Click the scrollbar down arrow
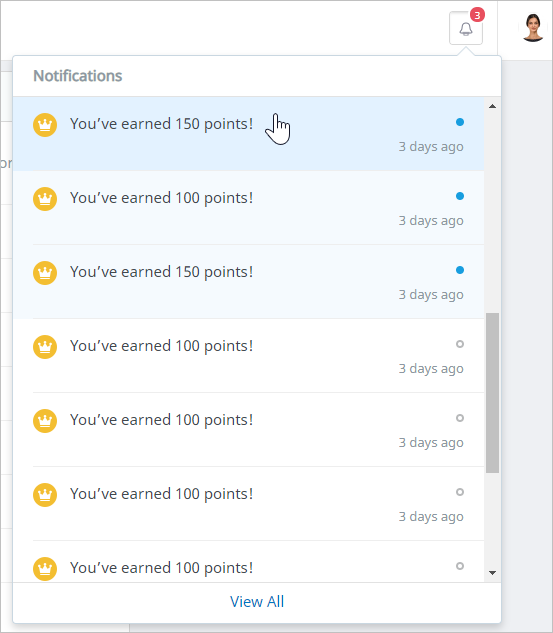This screenshot has height=633, width=553. coord(492,572)
